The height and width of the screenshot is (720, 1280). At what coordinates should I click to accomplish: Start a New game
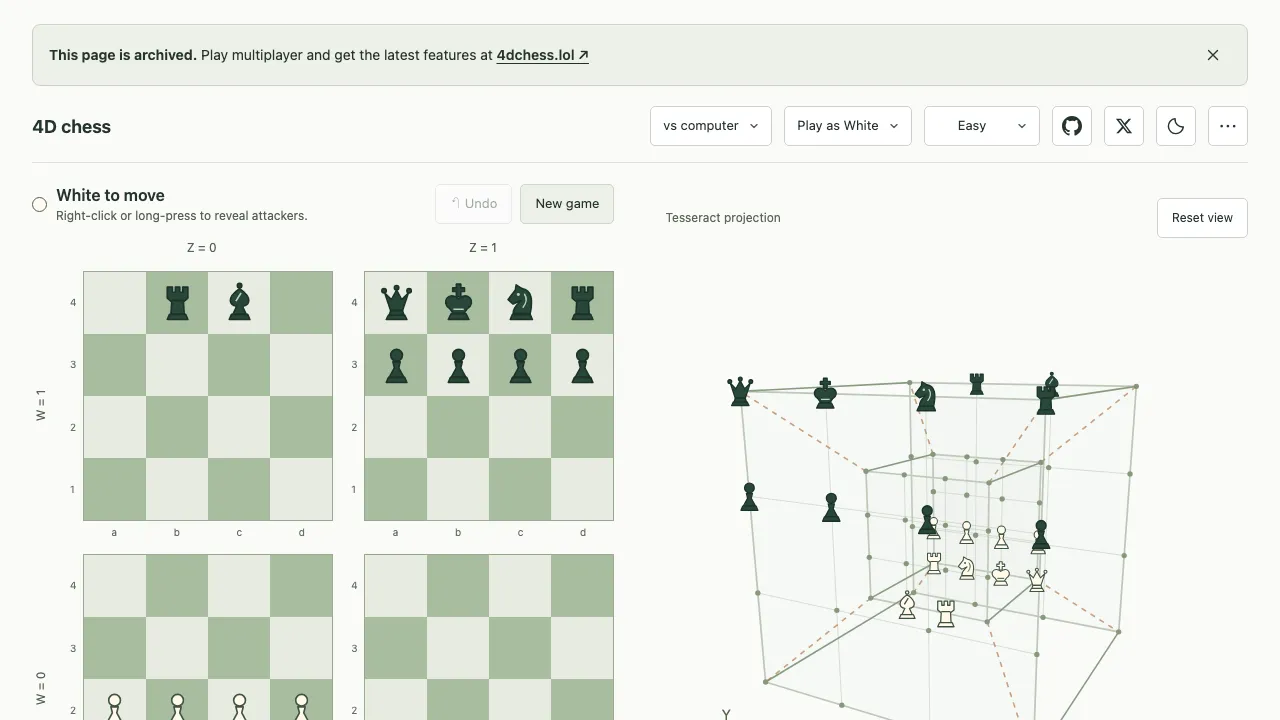click(567, 204)
